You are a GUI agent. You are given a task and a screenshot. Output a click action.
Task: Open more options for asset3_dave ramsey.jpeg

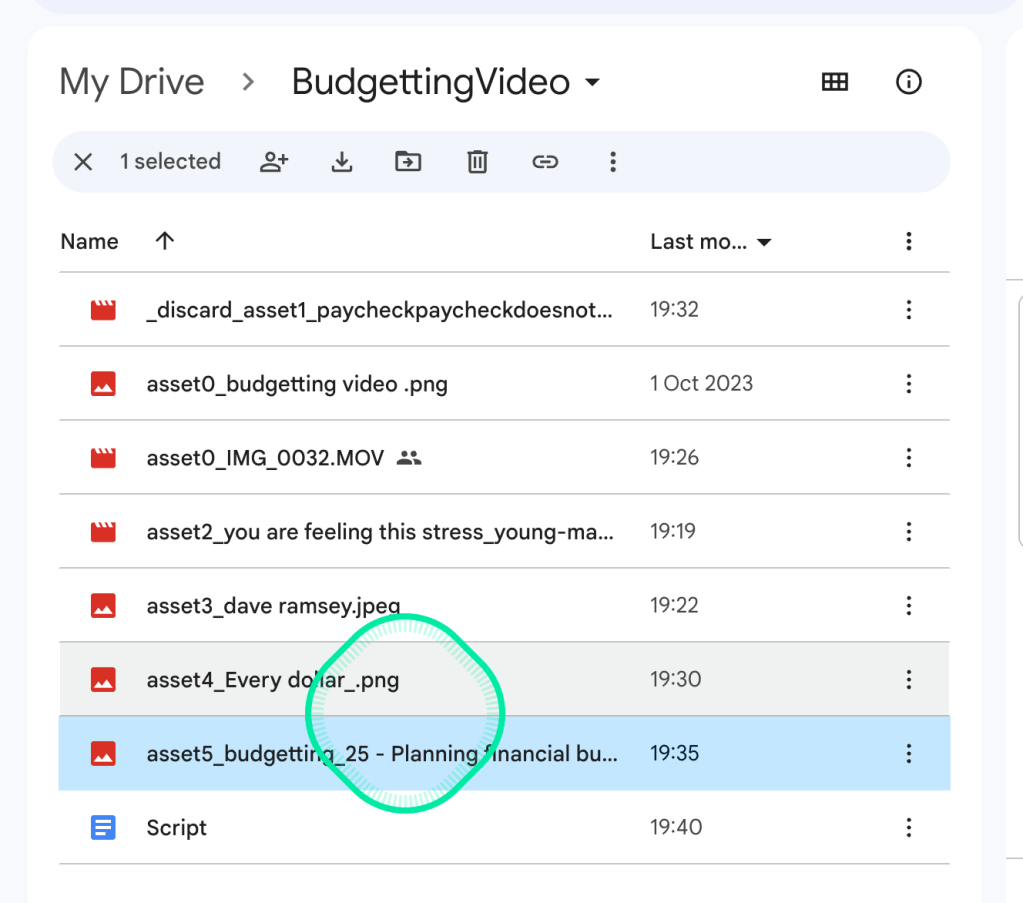[908, 605]
